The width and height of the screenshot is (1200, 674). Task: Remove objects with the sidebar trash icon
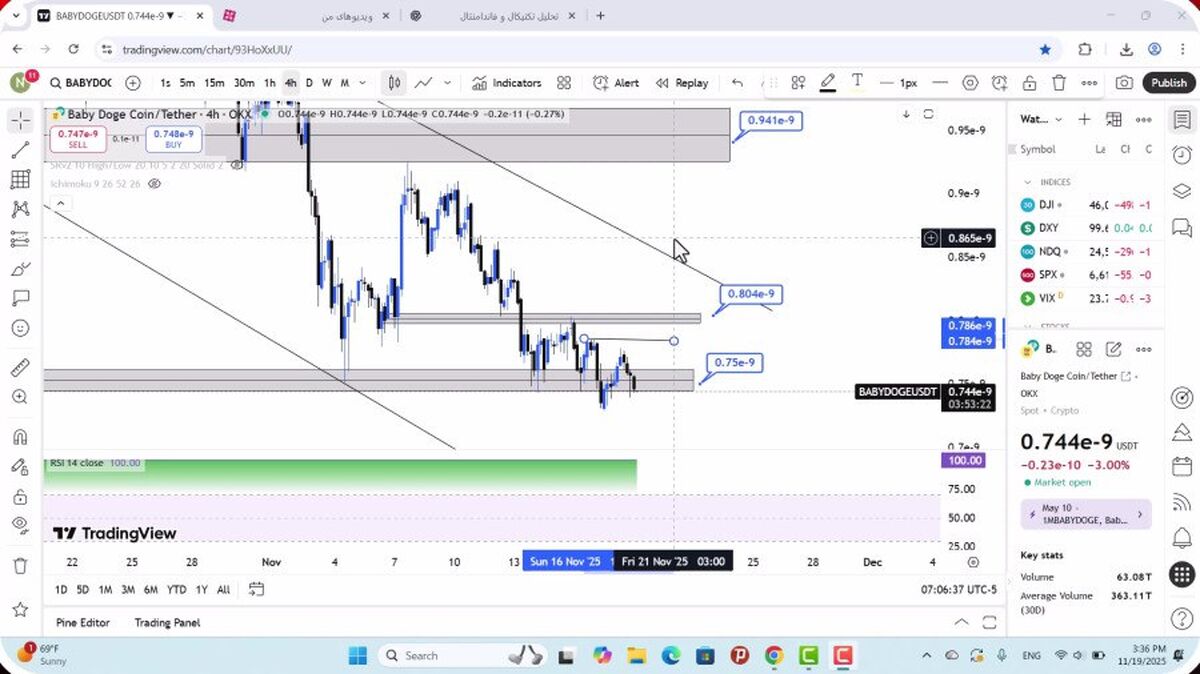click(20, 565)
